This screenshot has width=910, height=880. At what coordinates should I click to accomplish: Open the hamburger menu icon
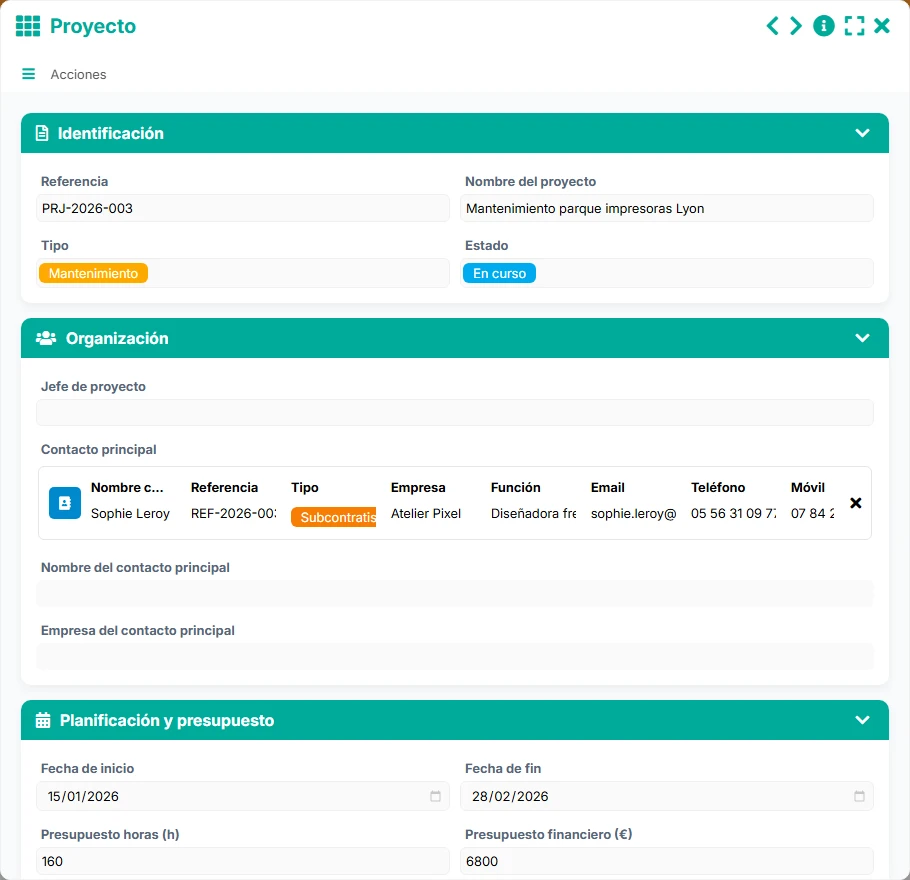pos(28,74)
